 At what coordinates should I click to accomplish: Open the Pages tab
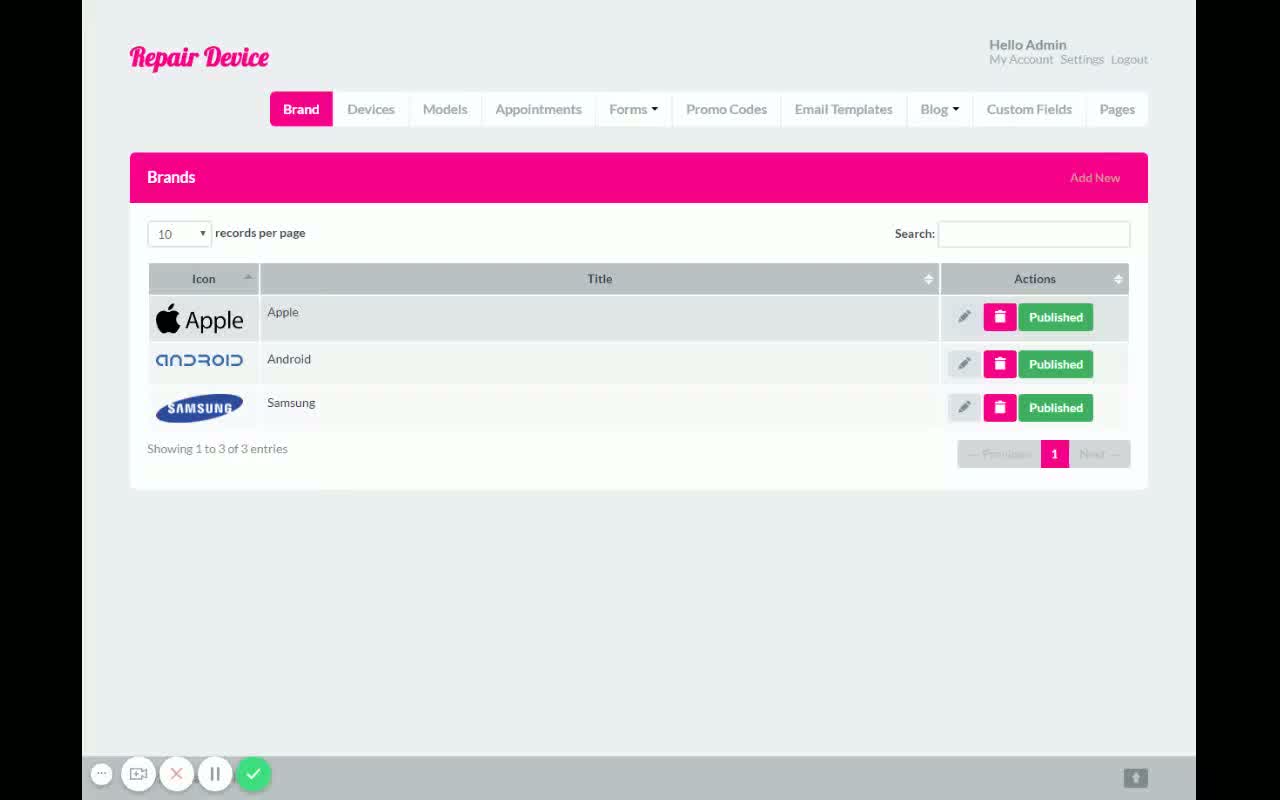1117,109
